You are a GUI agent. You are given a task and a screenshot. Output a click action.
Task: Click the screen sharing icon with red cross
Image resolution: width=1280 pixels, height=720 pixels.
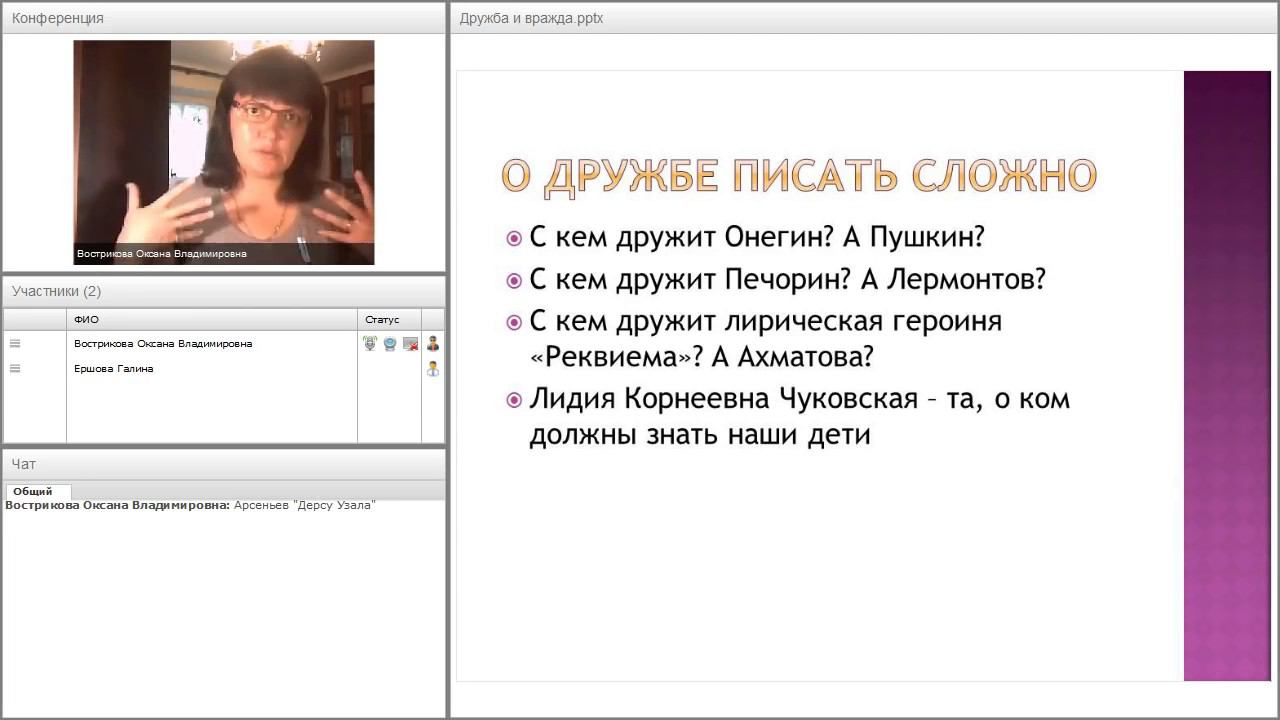[410, 344]
